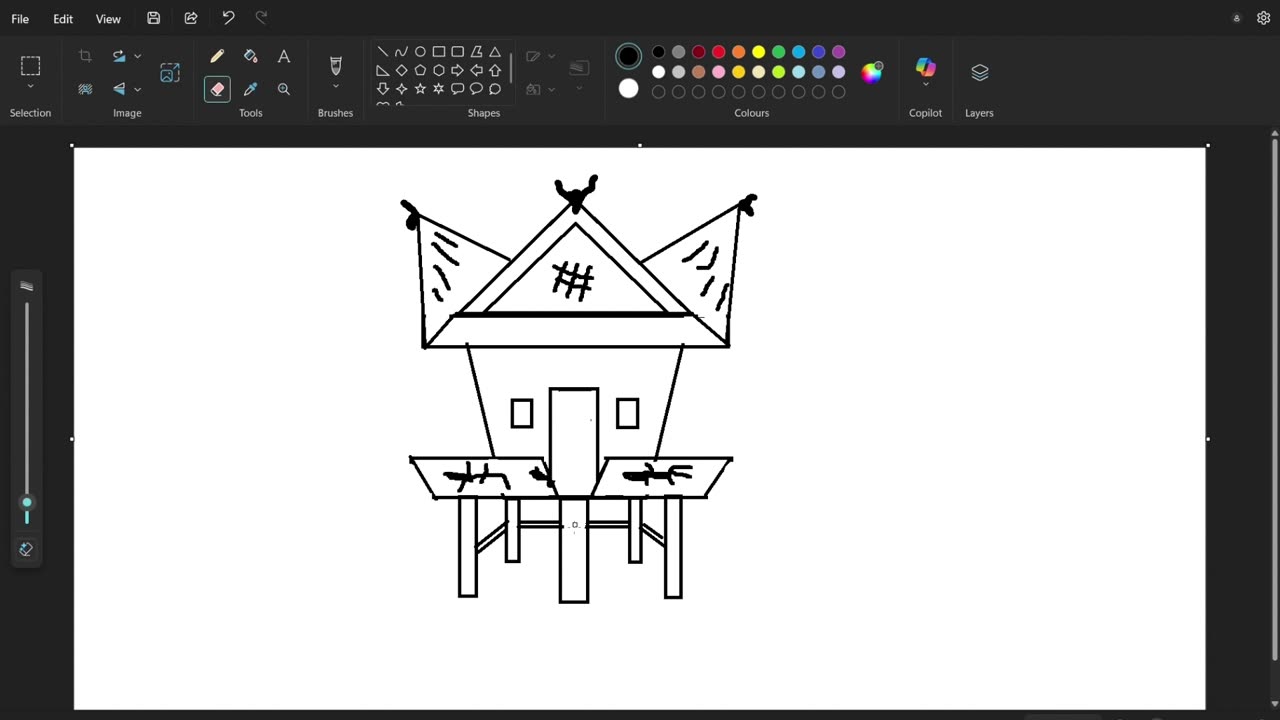Click the Share icon
The image size is (1280, 720).
coord(191,18)
